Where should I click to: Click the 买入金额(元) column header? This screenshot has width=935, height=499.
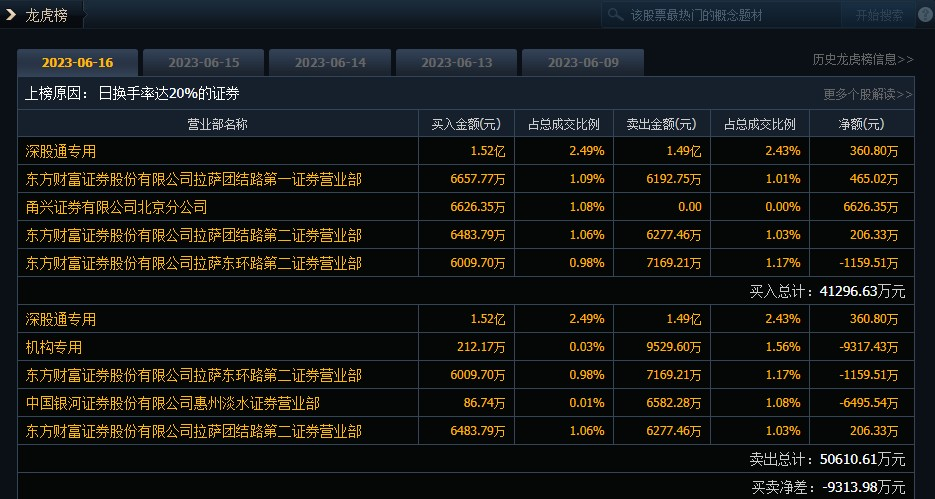click(466, 124)
